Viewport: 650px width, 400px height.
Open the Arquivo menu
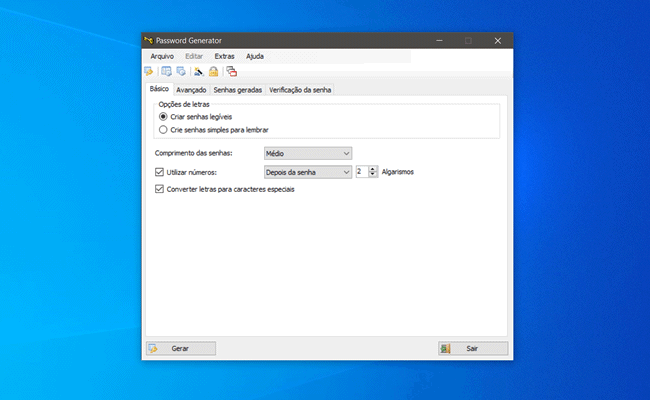click(x=160, y=56)
